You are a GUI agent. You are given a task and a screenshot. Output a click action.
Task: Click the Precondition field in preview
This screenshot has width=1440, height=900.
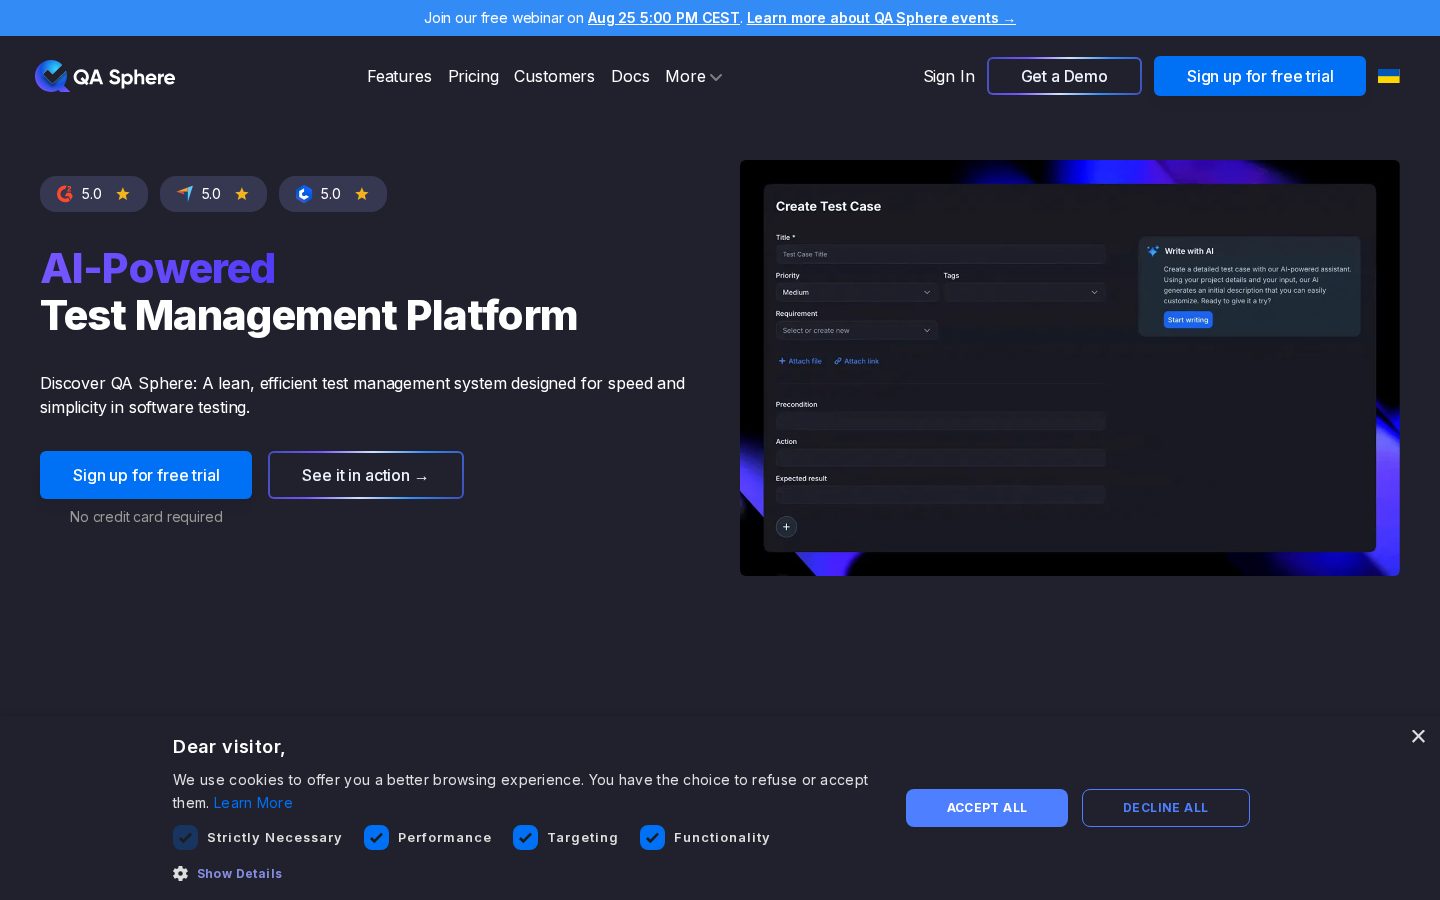[x=940, y=421]
